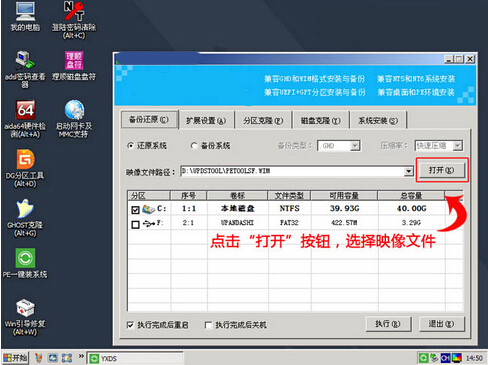Click the 打开(K) button

point(442,170)
